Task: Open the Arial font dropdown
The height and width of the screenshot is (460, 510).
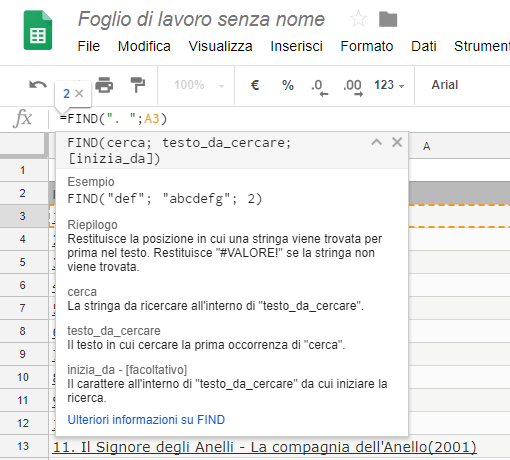Action: coord(445,85)
